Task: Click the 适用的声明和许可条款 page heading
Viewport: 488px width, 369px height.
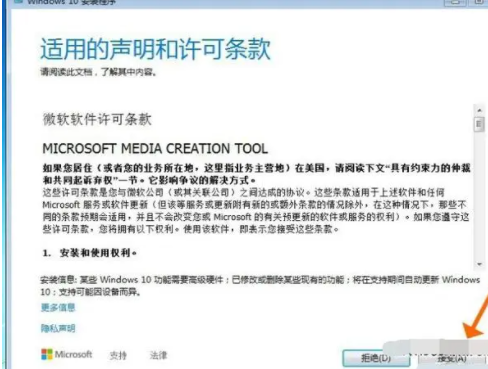Action: (155, 49)
